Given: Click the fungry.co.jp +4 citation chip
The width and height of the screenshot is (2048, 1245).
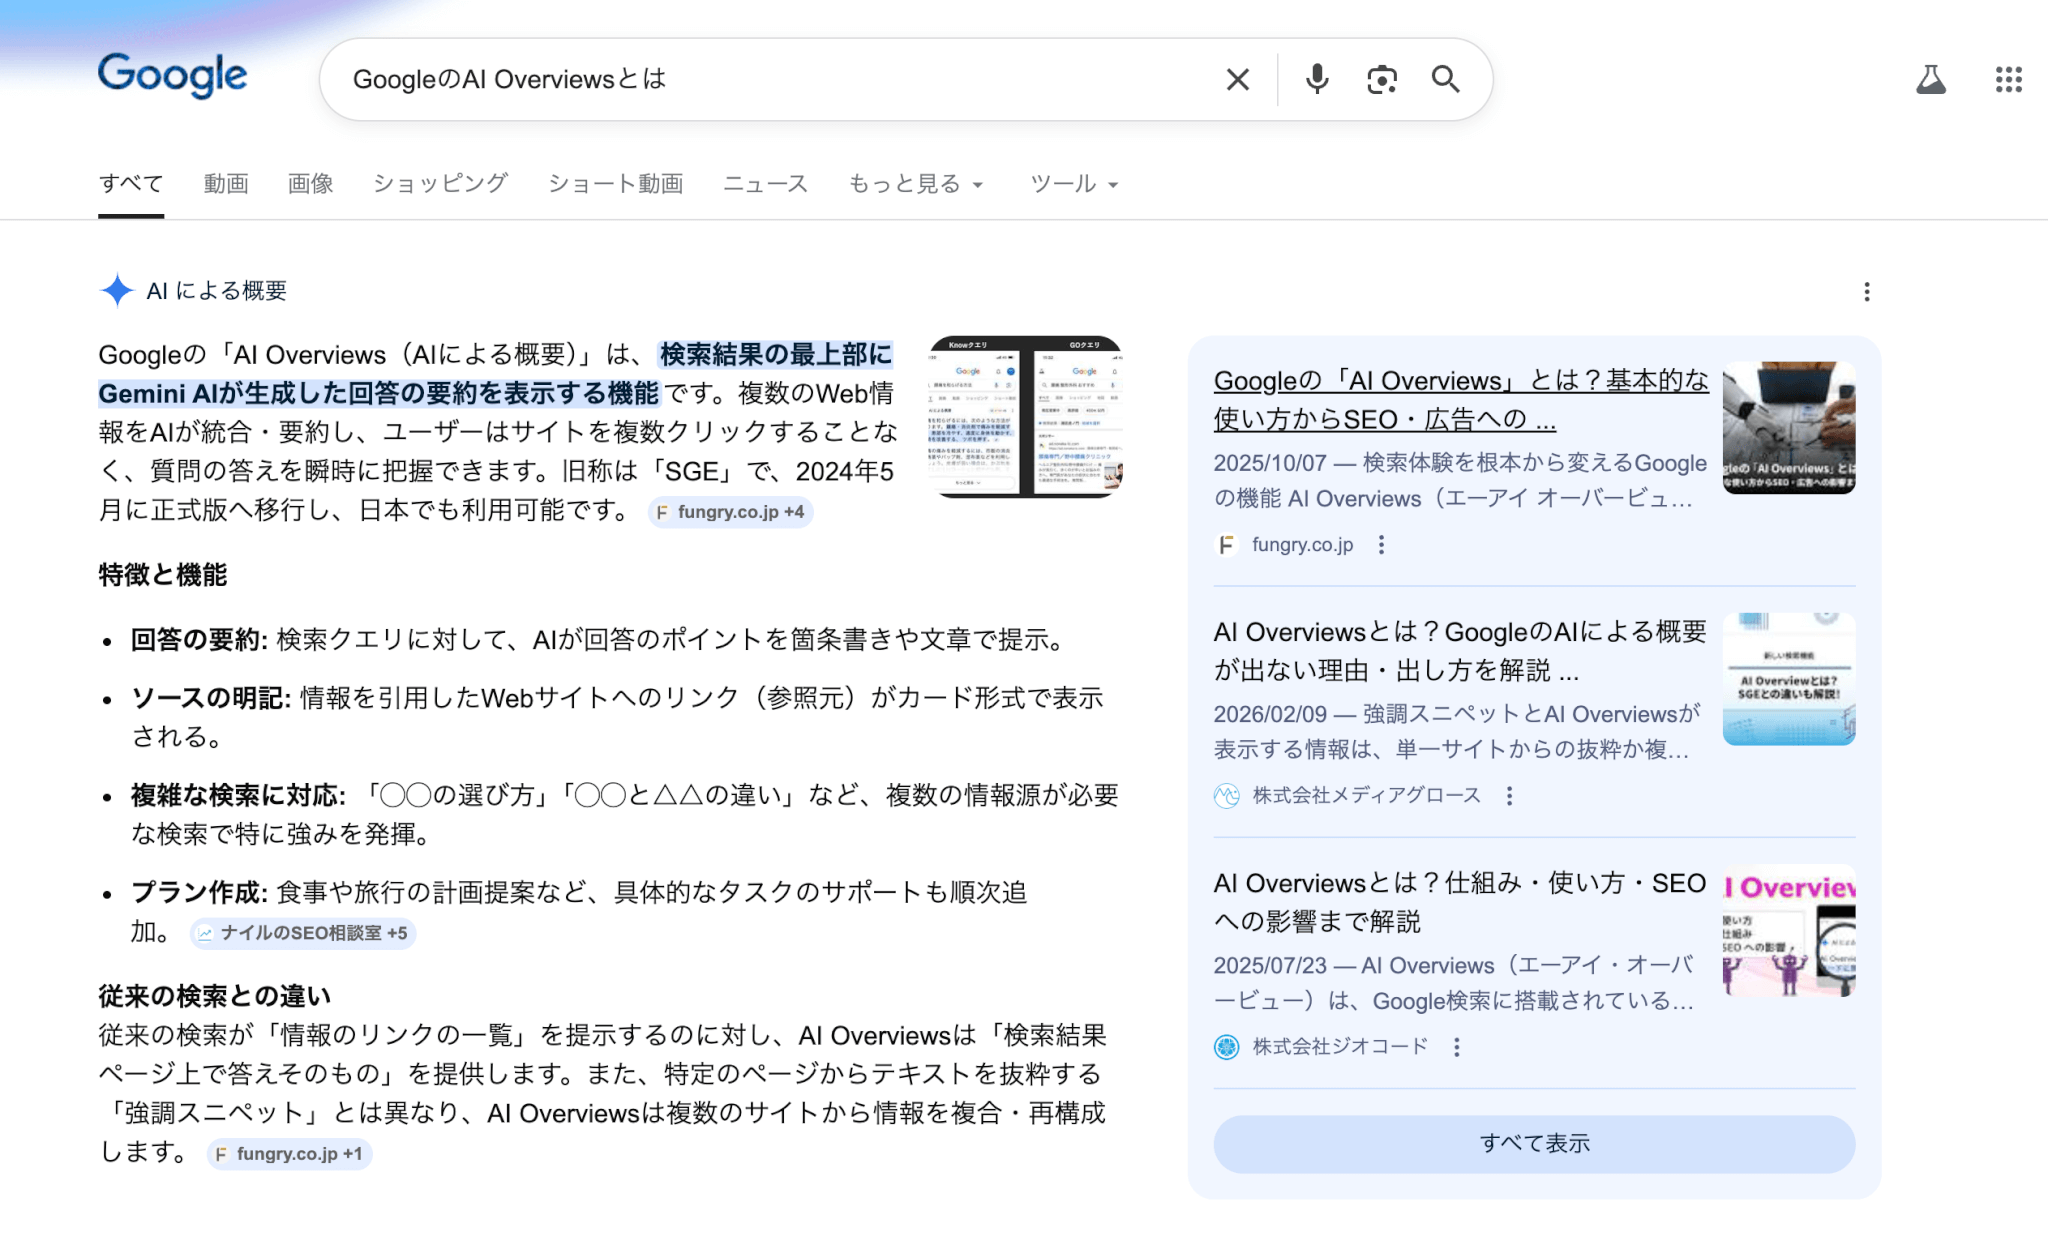Looking at the screenshot, I should pos(730,512).
